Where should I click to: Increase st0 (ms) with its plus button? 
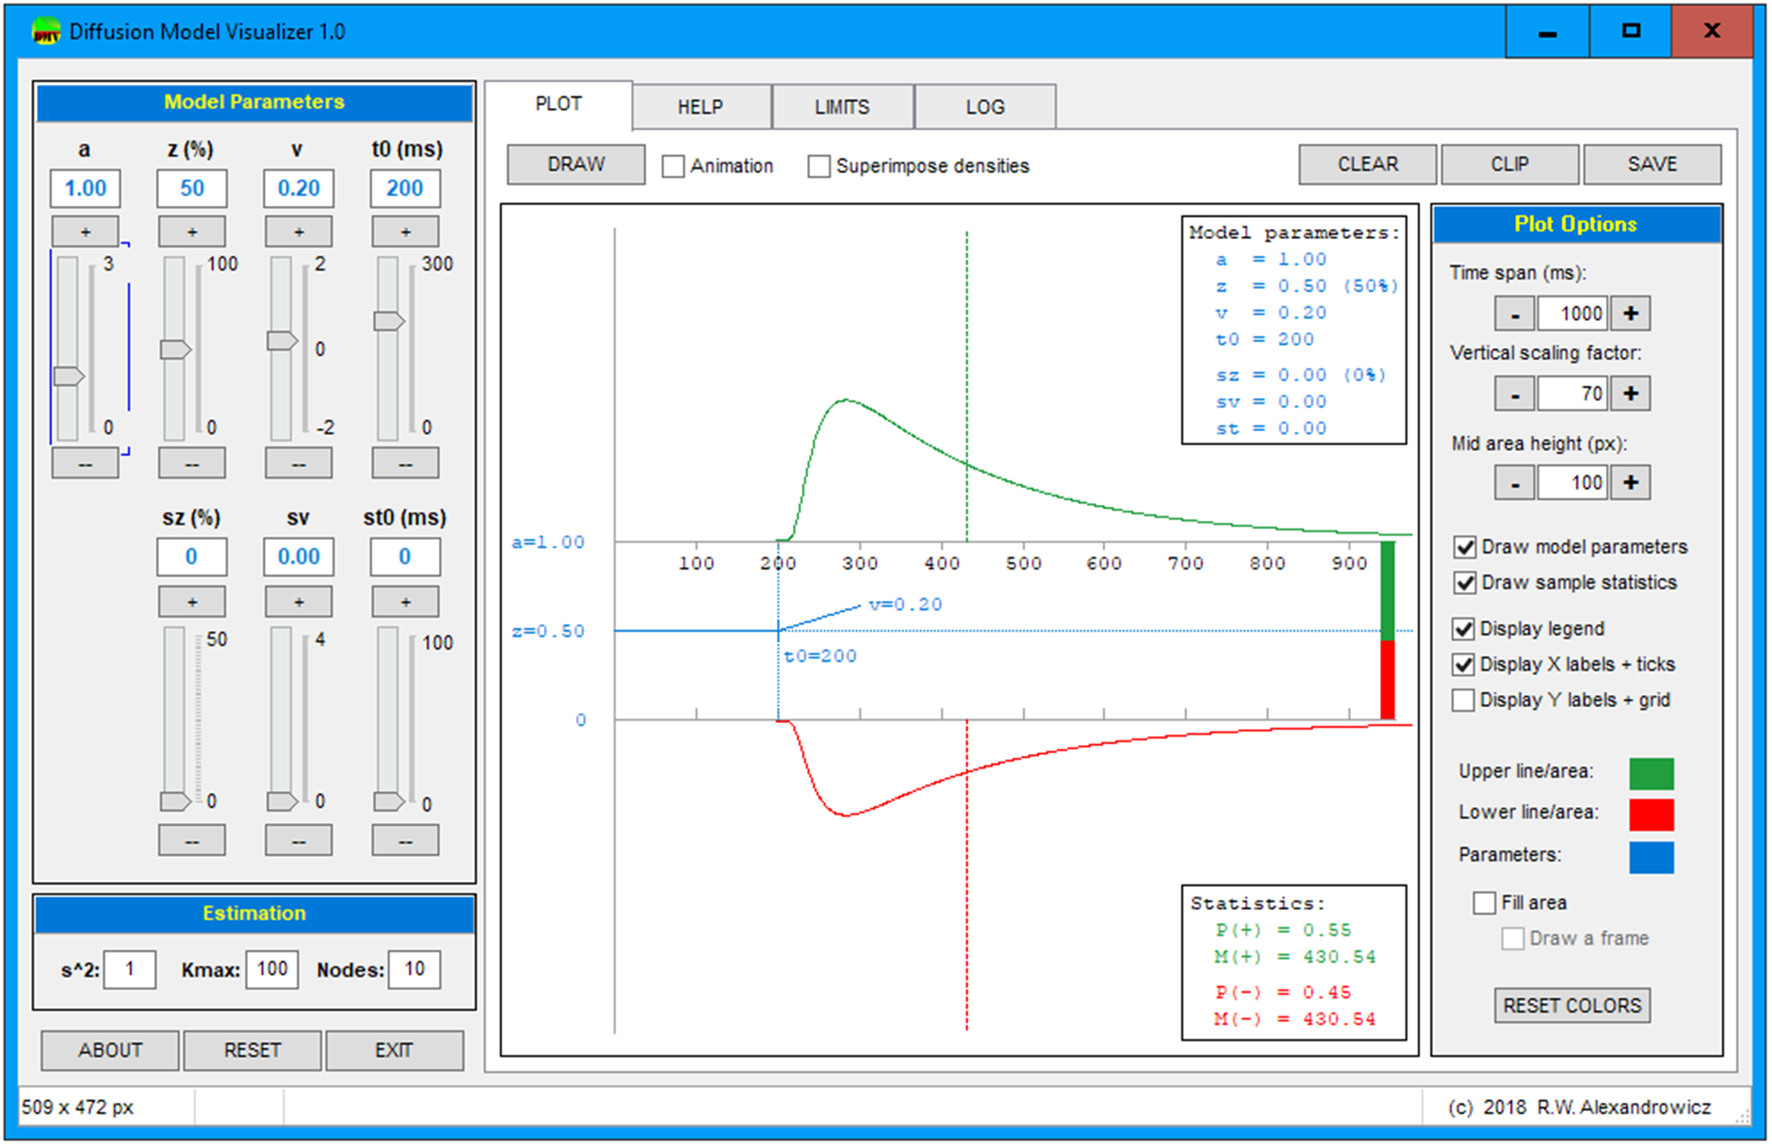click(x=405, y=602)
